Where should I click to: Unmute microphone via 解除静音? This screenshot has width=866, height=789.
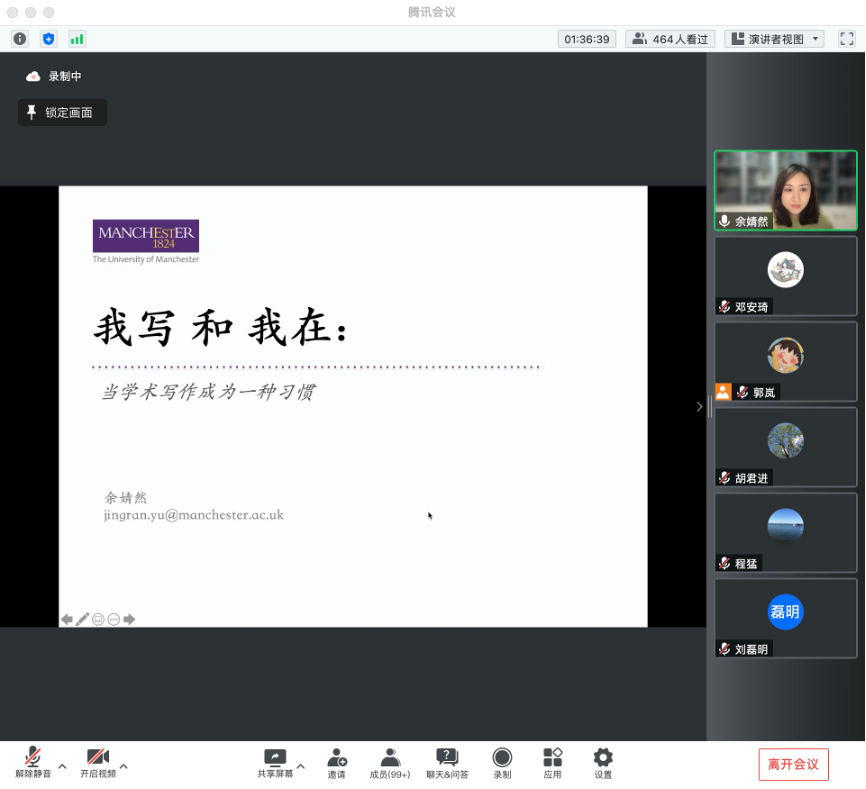click(x=33, y=762)
